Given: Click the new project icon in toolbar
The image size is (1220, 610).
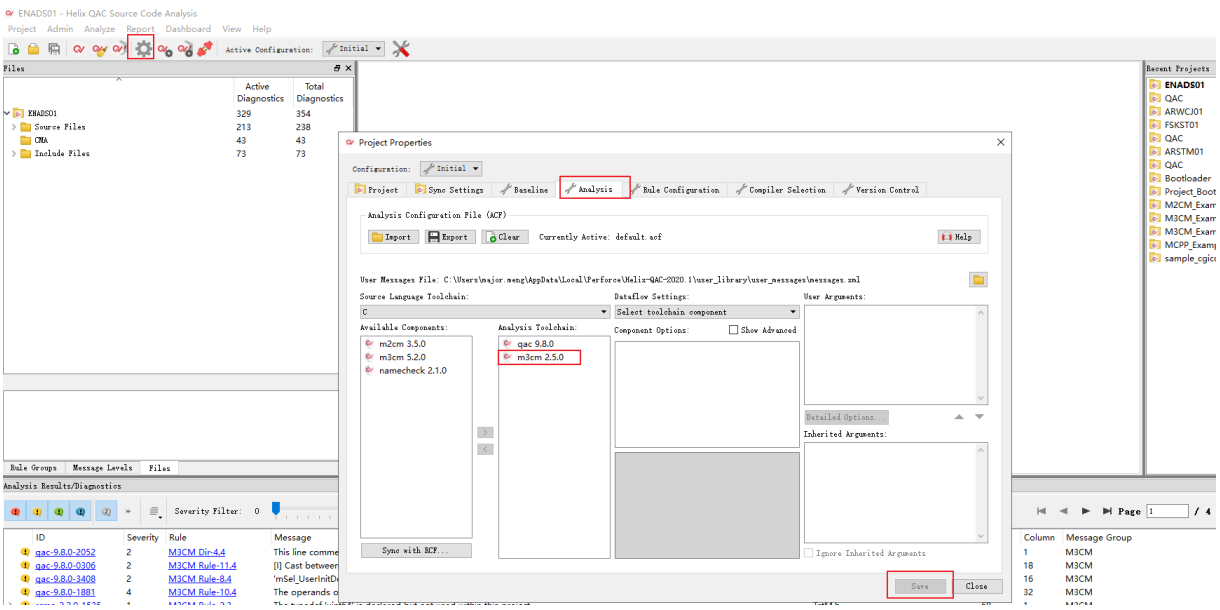Looking at the screenshot, I should coord(14,49).
